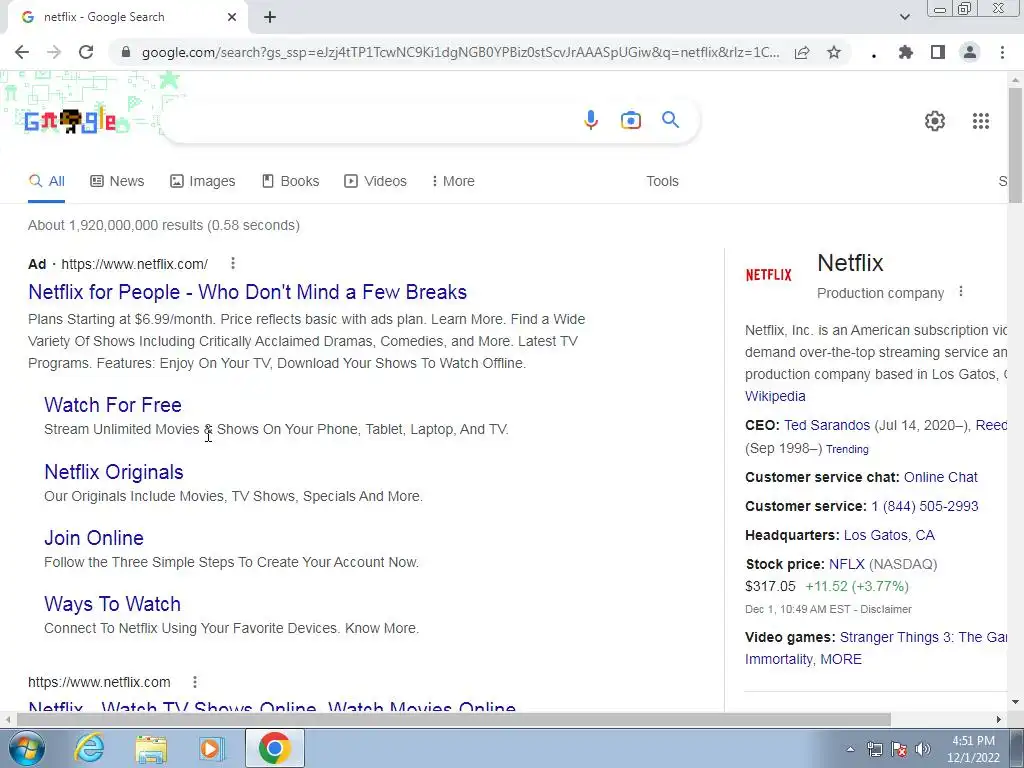Open the Windows Start button
This screenshot has width=1024, height=768.
point(25,748)
